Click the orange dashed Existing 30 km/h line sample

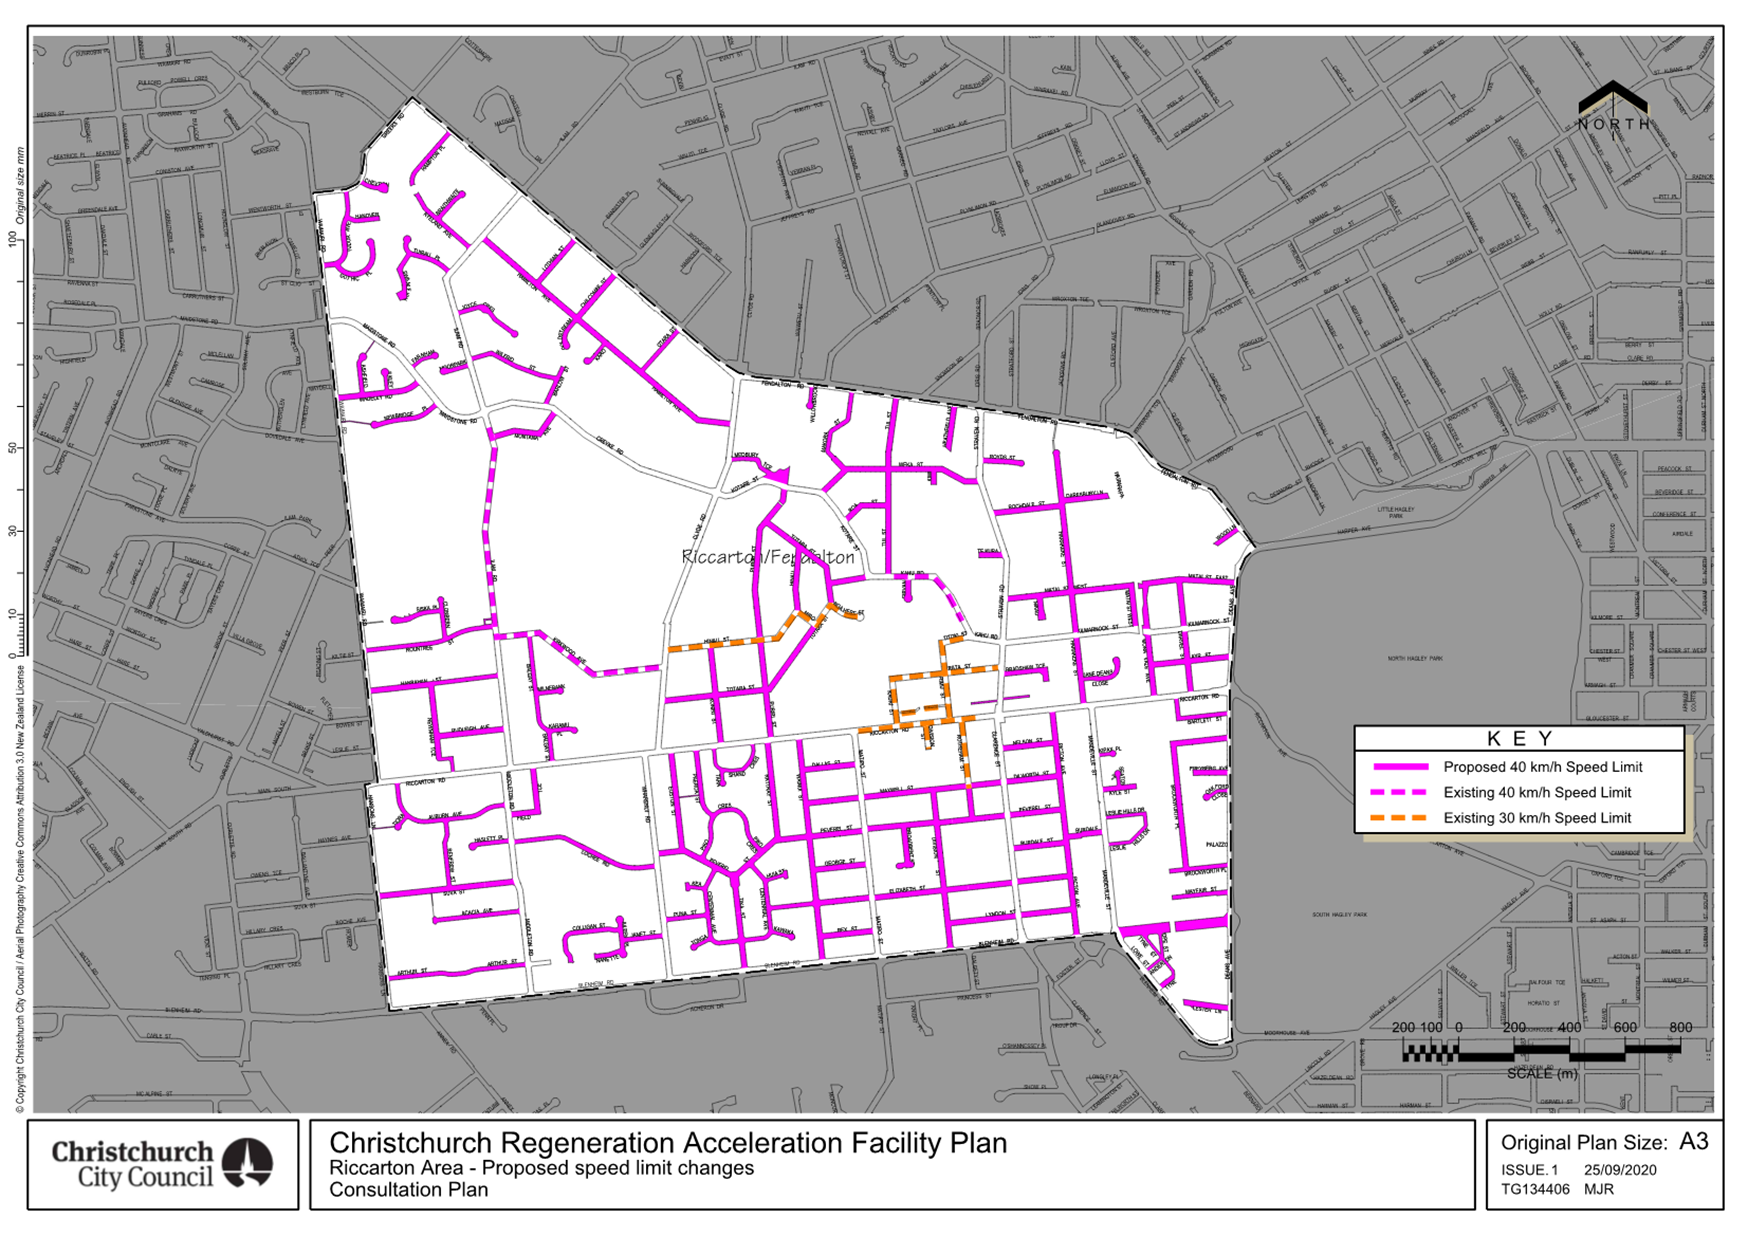1400,818
